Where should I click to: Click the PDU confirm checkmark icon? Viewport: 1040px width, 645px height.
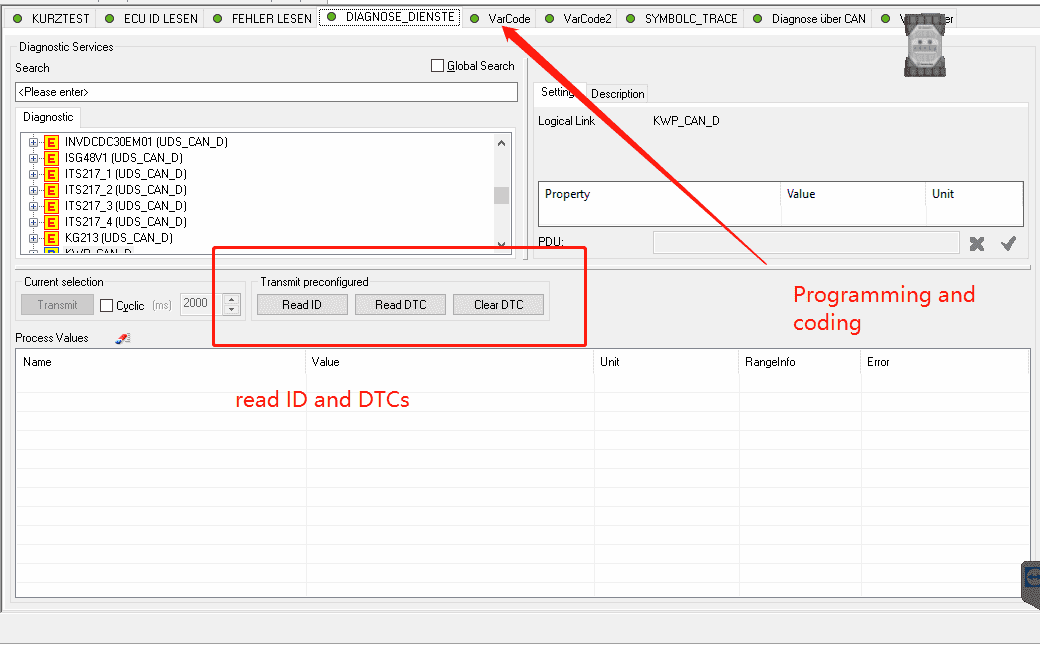tap(1008, 244)
